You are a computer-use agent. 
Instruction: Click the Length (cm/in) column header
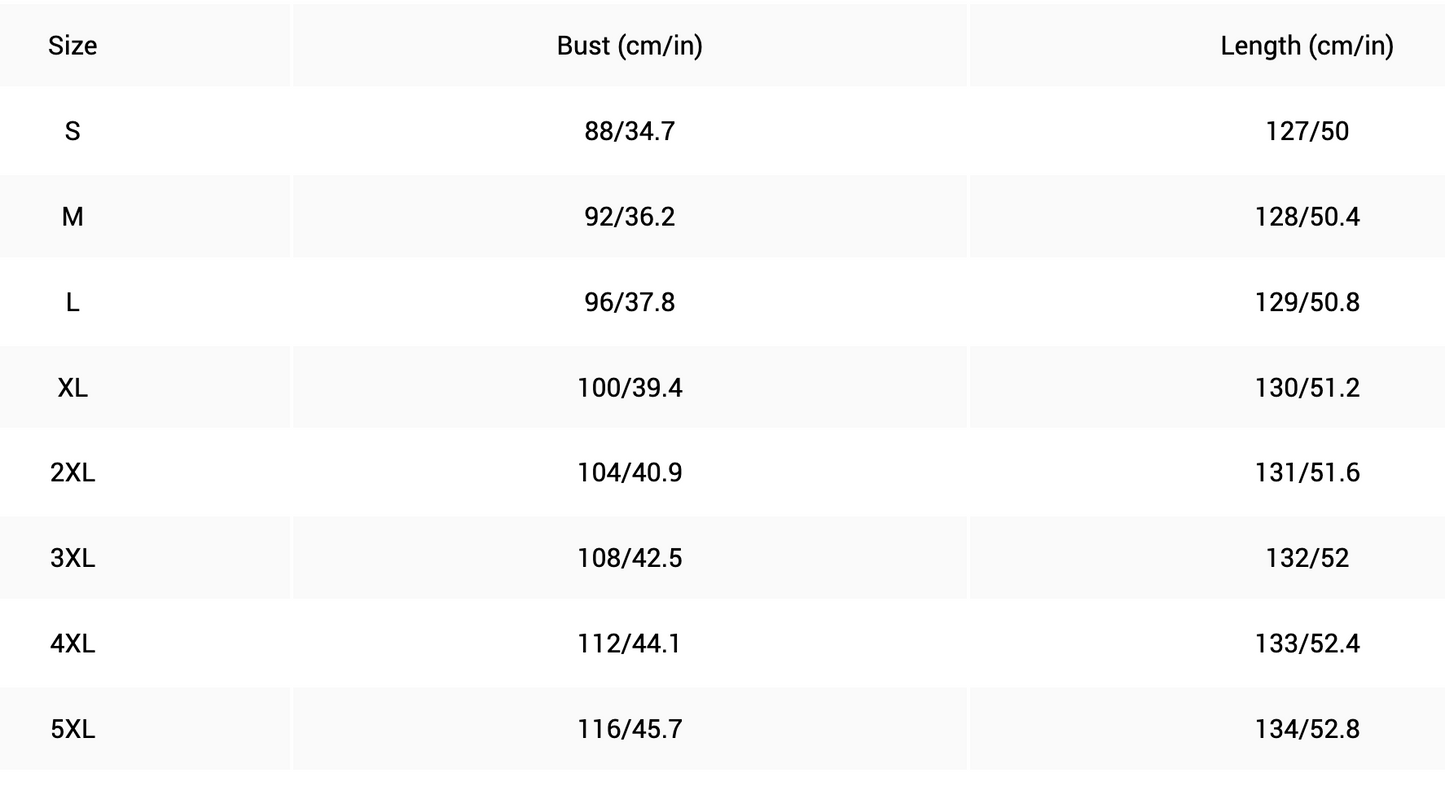[1306, 46]
